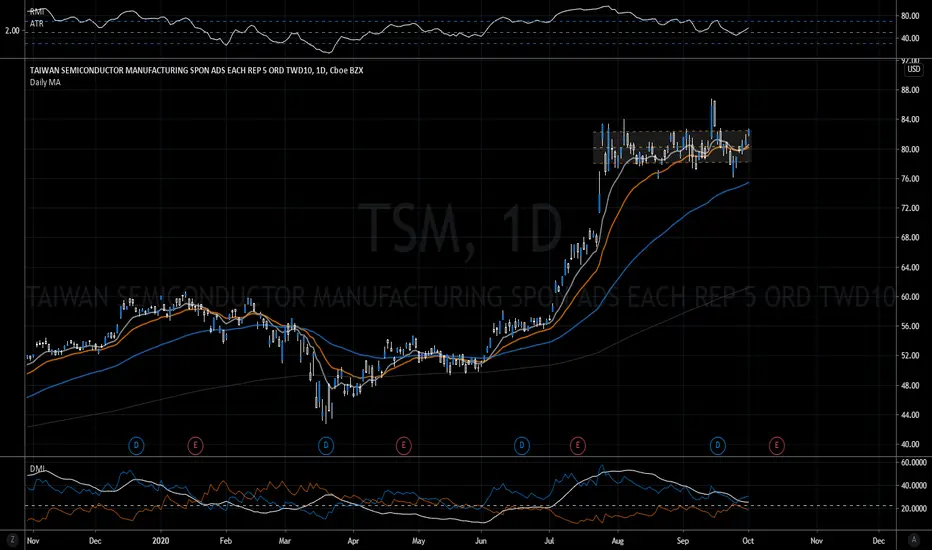Click the 84.00 price scale label
The height and width of the screenshot is (550, 932).
pos(910,120)
